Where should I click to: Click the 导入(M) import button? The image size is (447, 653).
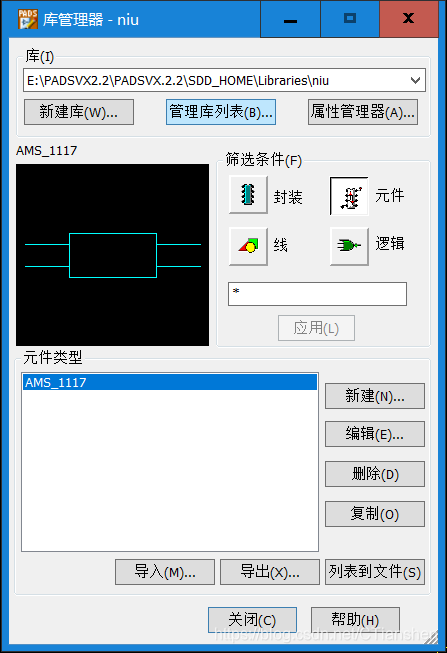click(165, 572)
